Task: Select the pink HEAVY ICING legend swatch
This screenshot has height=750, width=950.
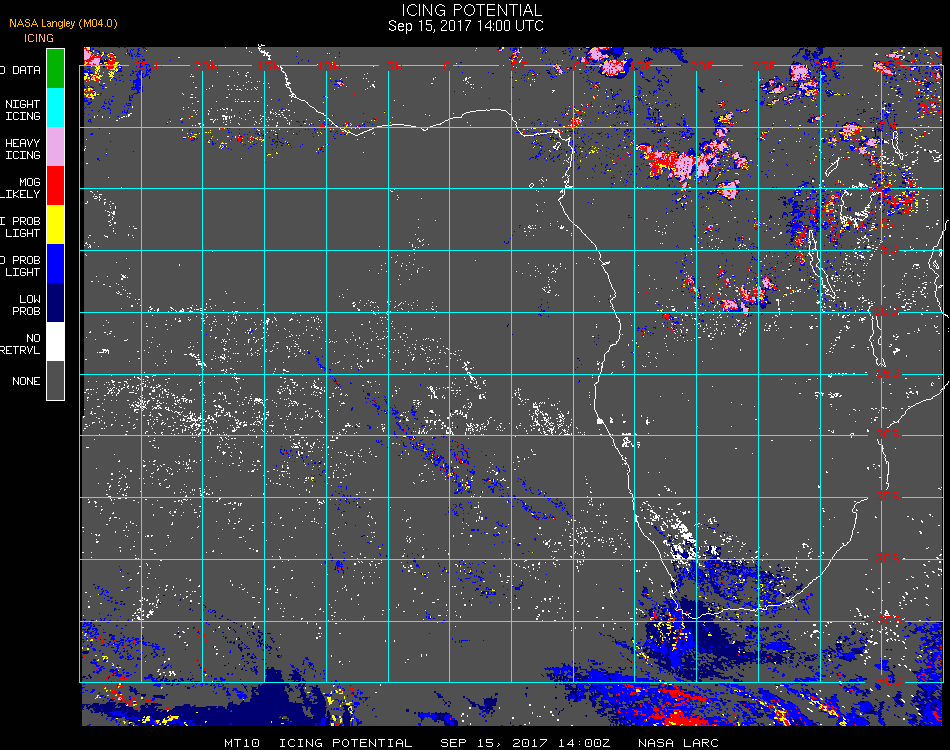Action: [55, 147]
